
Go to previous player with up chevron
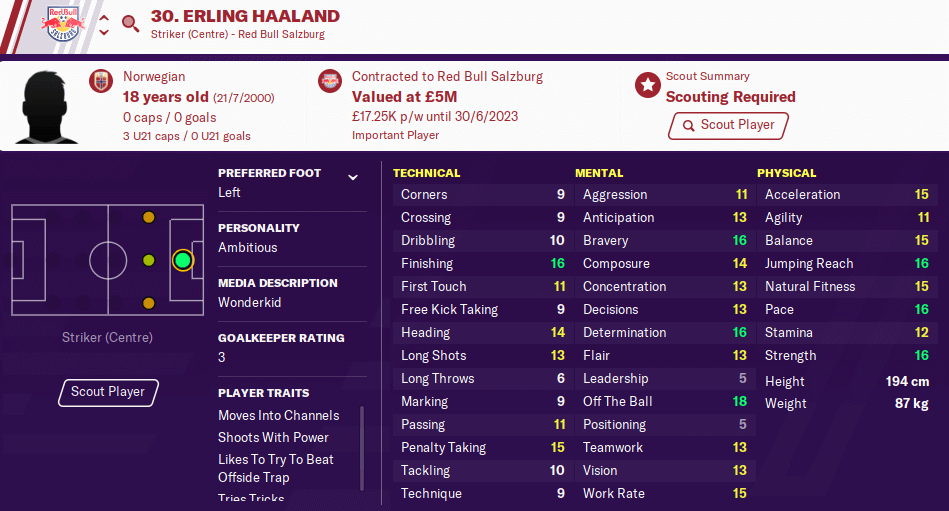click(x=104, y=18)
